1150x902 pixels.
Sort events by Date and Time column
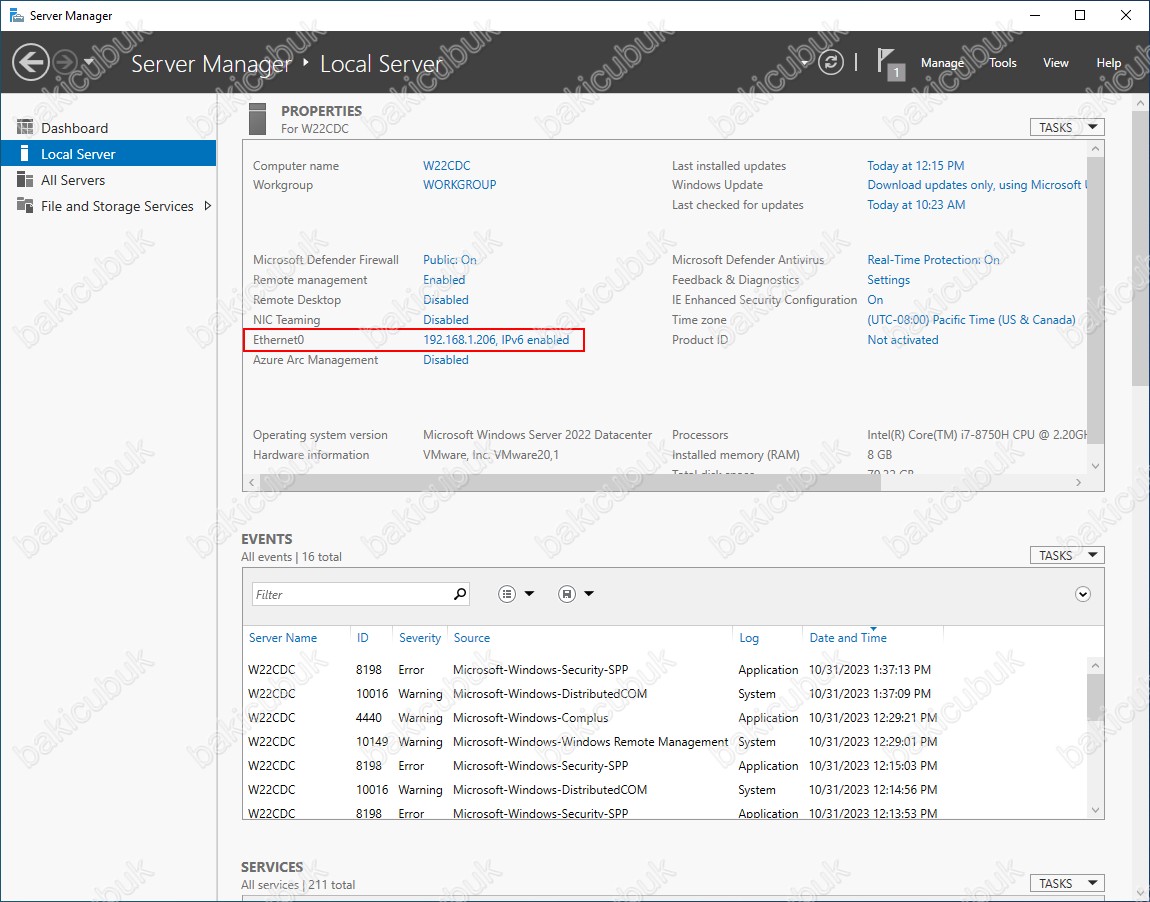848,637
